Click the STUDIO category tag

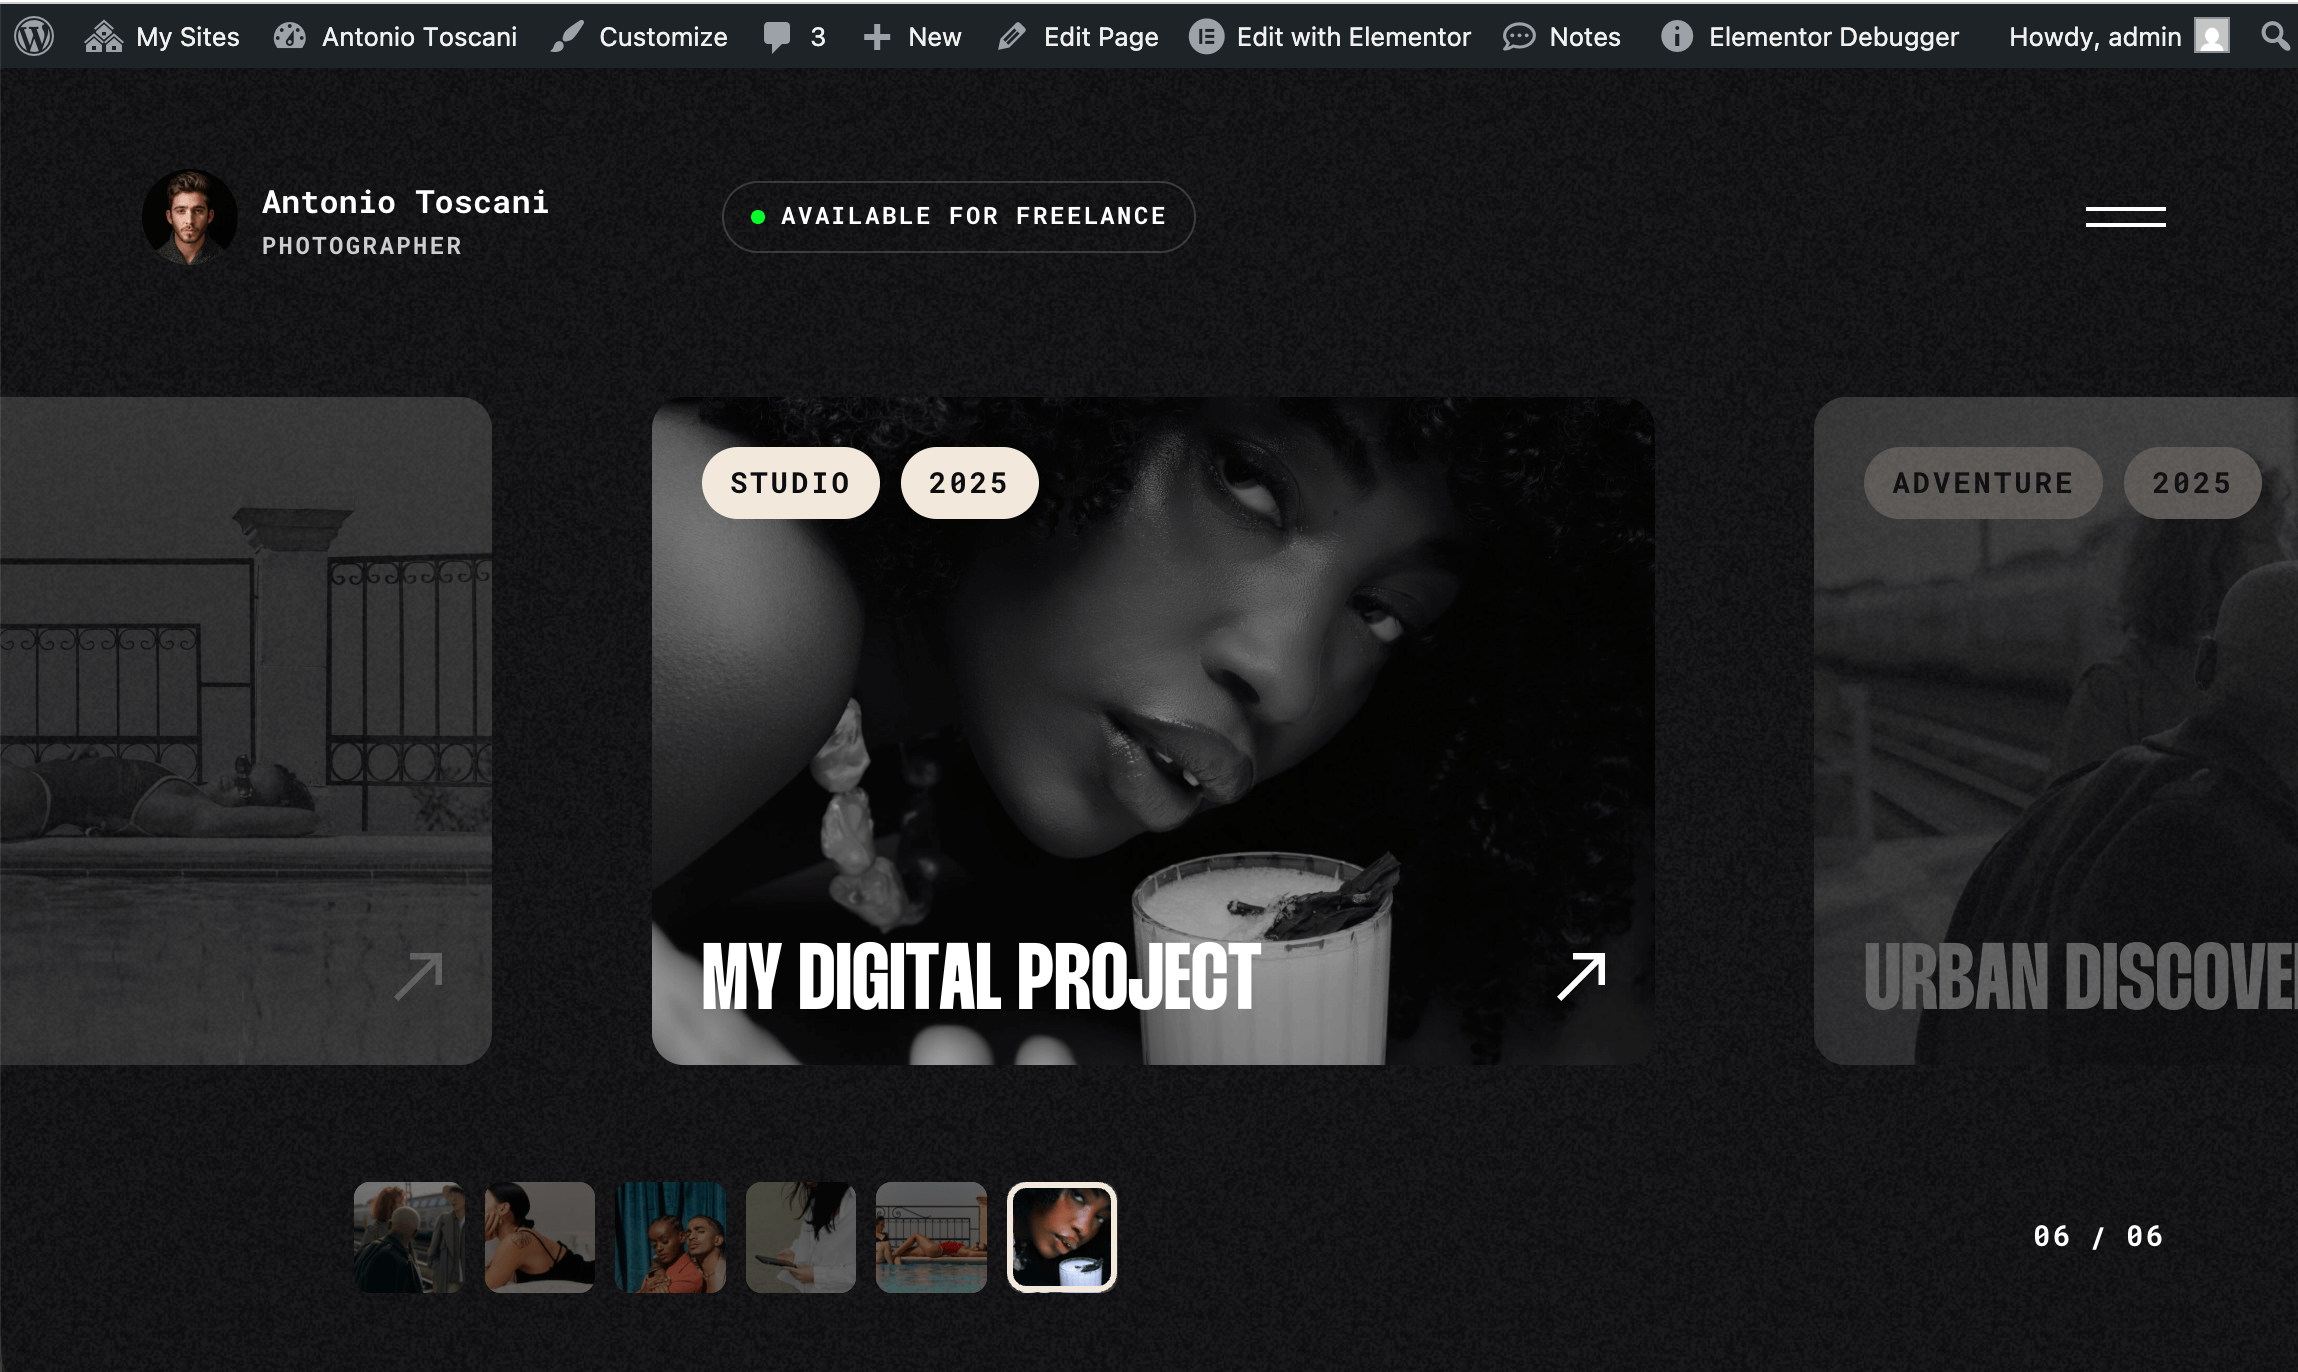(790, 483)
